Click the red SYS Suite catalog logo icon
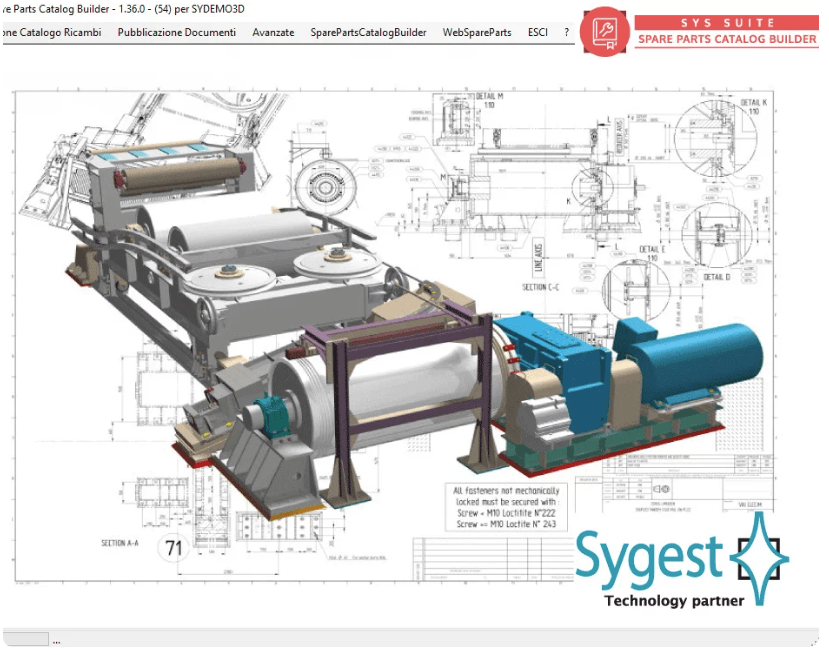 tap(603, 31)
